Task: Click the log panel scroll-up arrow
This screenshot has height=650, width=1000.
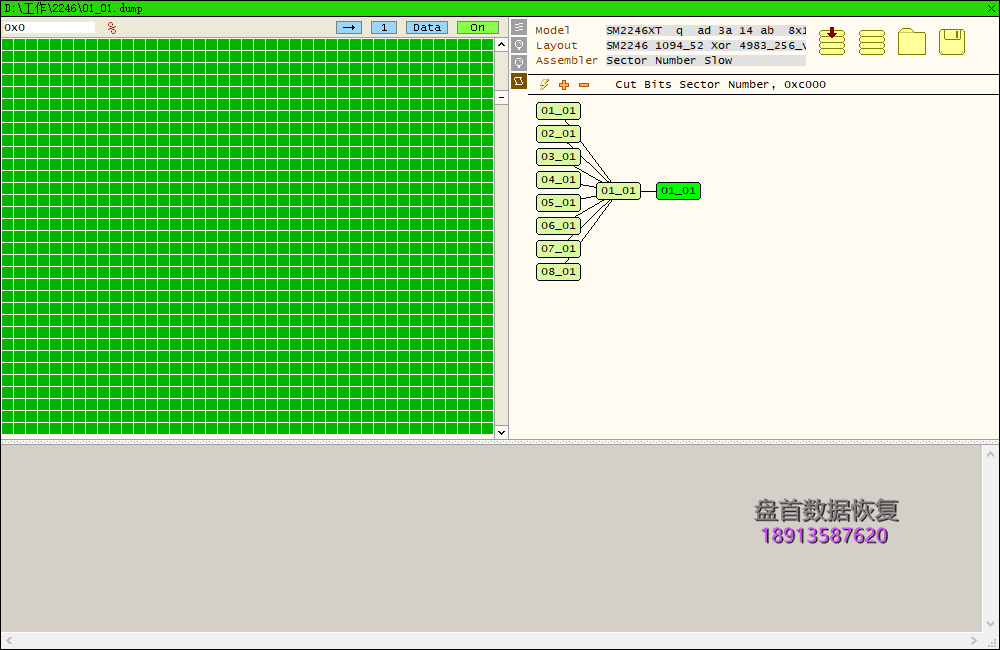Action: pos(990,454)
